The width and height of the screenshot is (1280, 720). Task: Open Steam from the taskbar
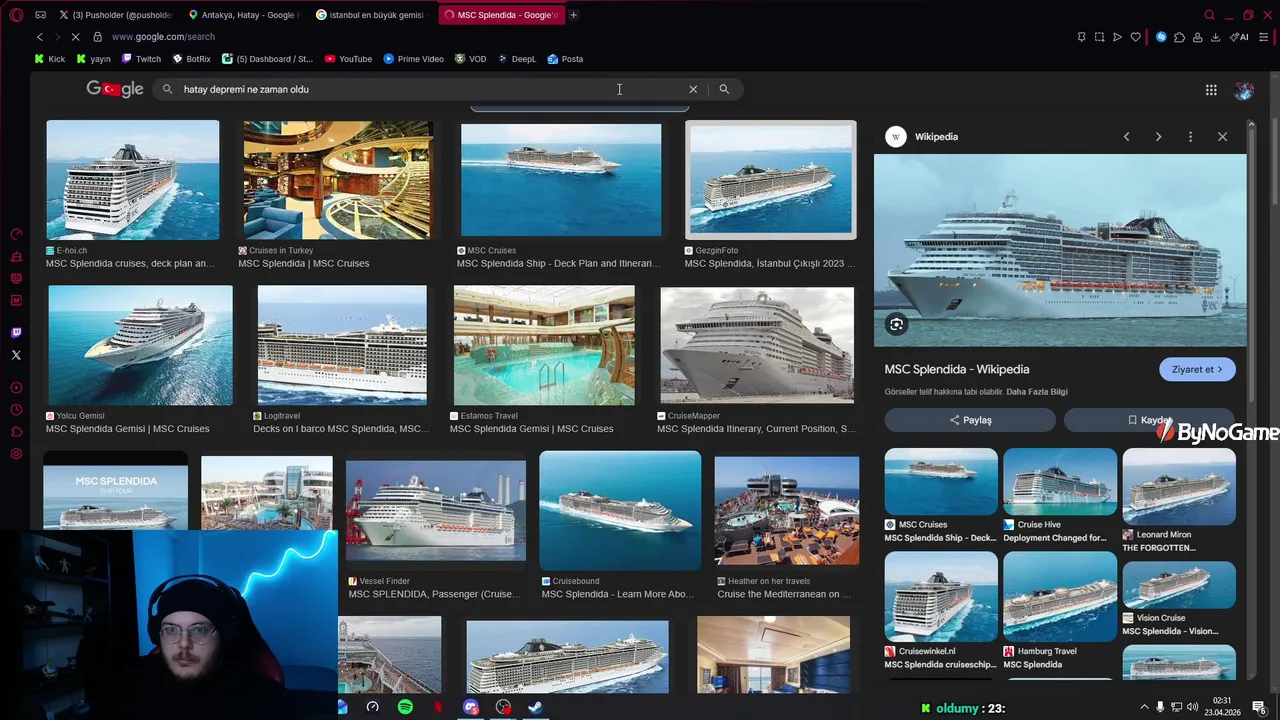[535, 707]
